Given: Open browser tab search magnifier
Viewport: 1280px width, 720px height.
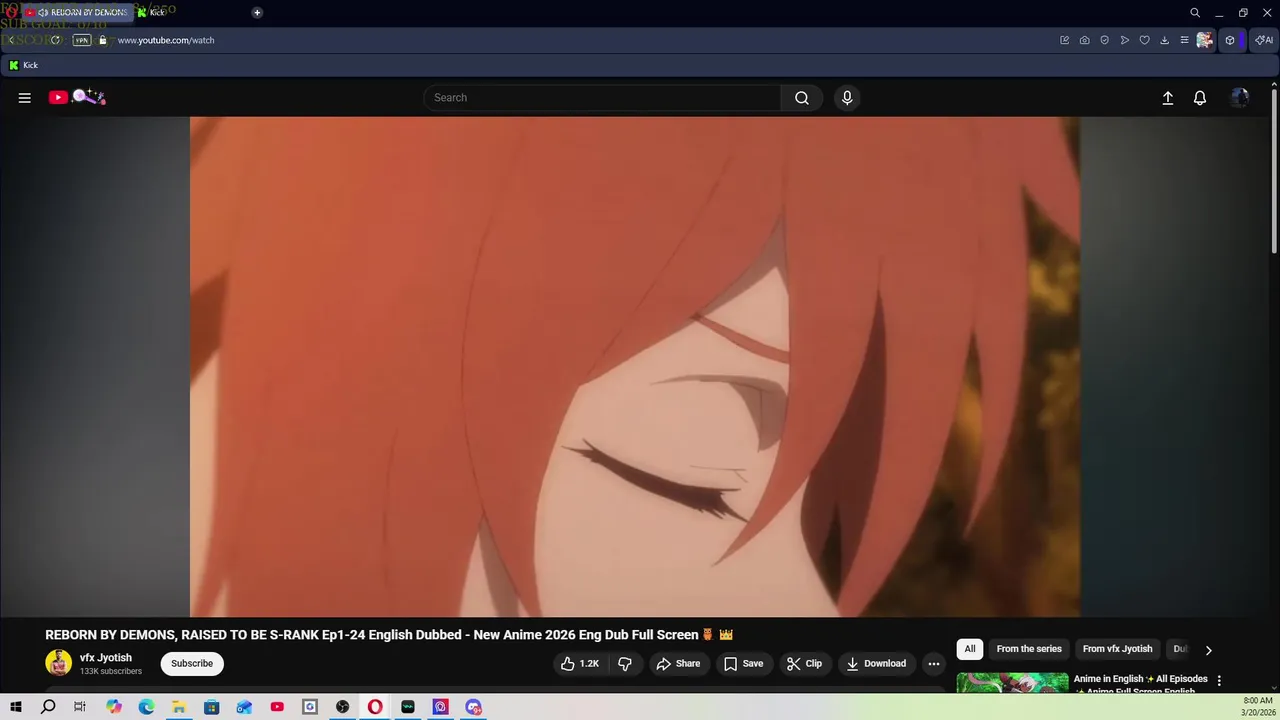Looking at the screenshot, I should point(1195,13).
